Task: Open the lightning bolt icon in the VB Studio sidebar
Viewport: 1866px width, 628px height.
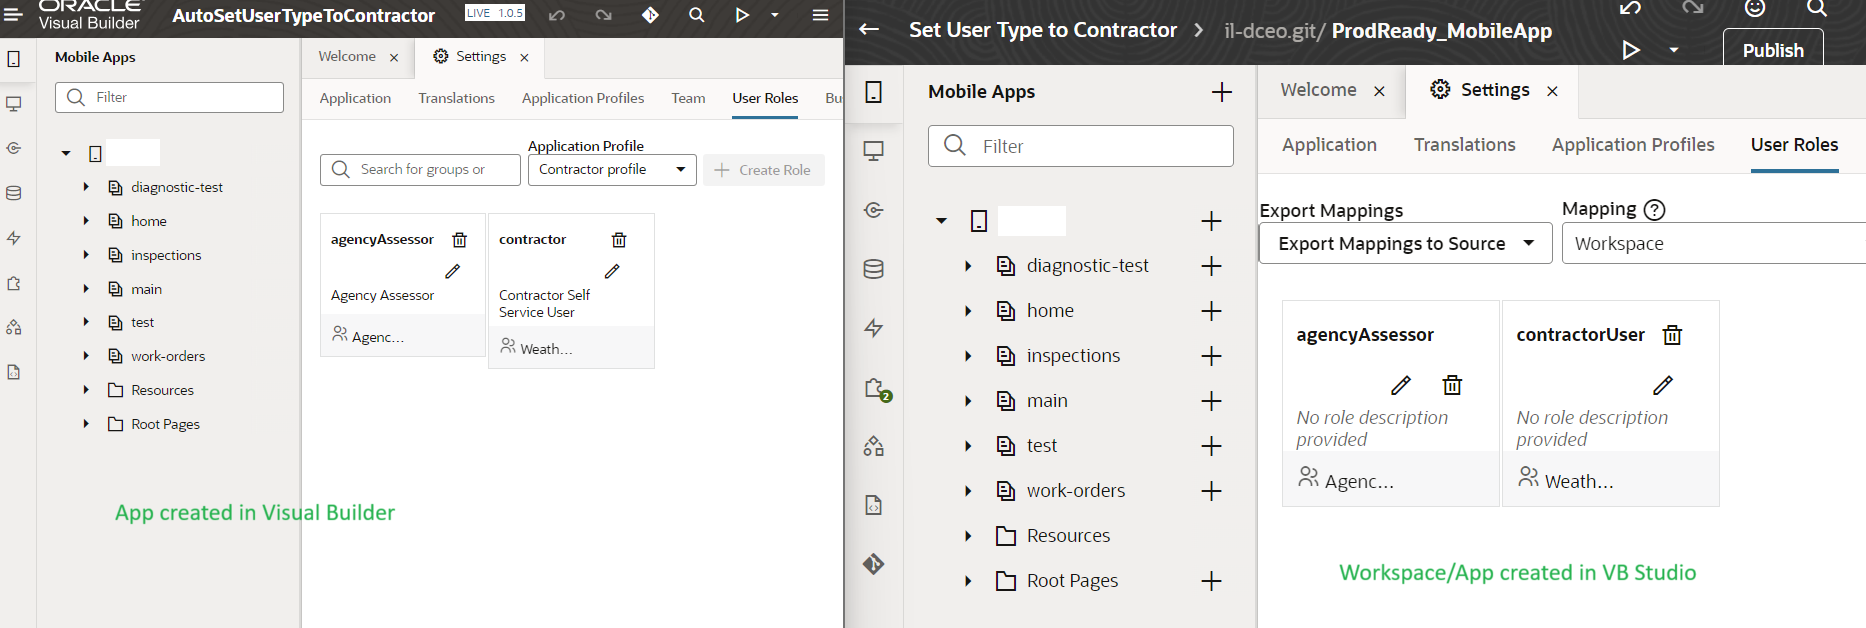Action: coord(873,328)
